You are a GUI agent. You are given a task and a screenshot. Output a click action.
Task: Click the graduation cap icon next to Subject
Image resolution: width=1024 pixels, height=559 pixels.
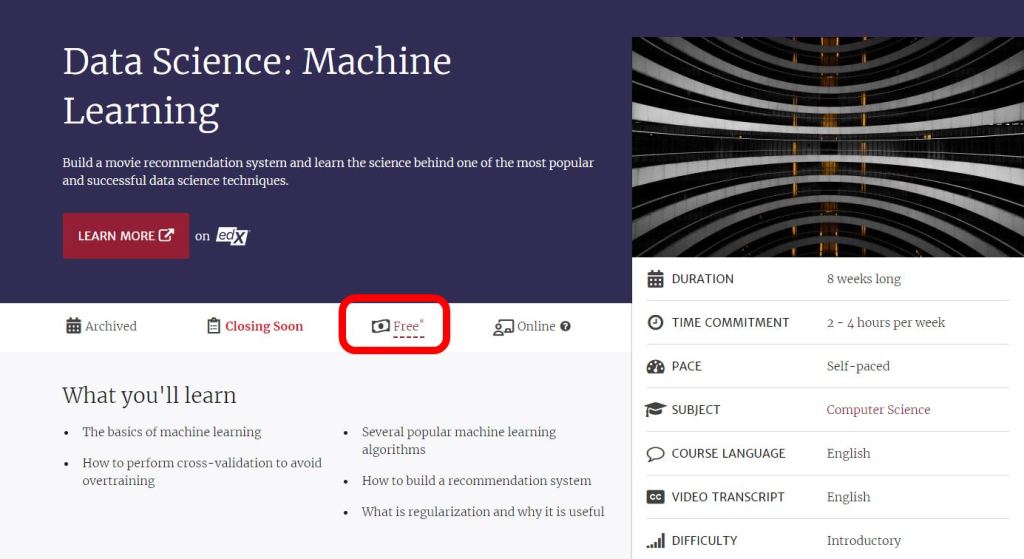[655, 410]
